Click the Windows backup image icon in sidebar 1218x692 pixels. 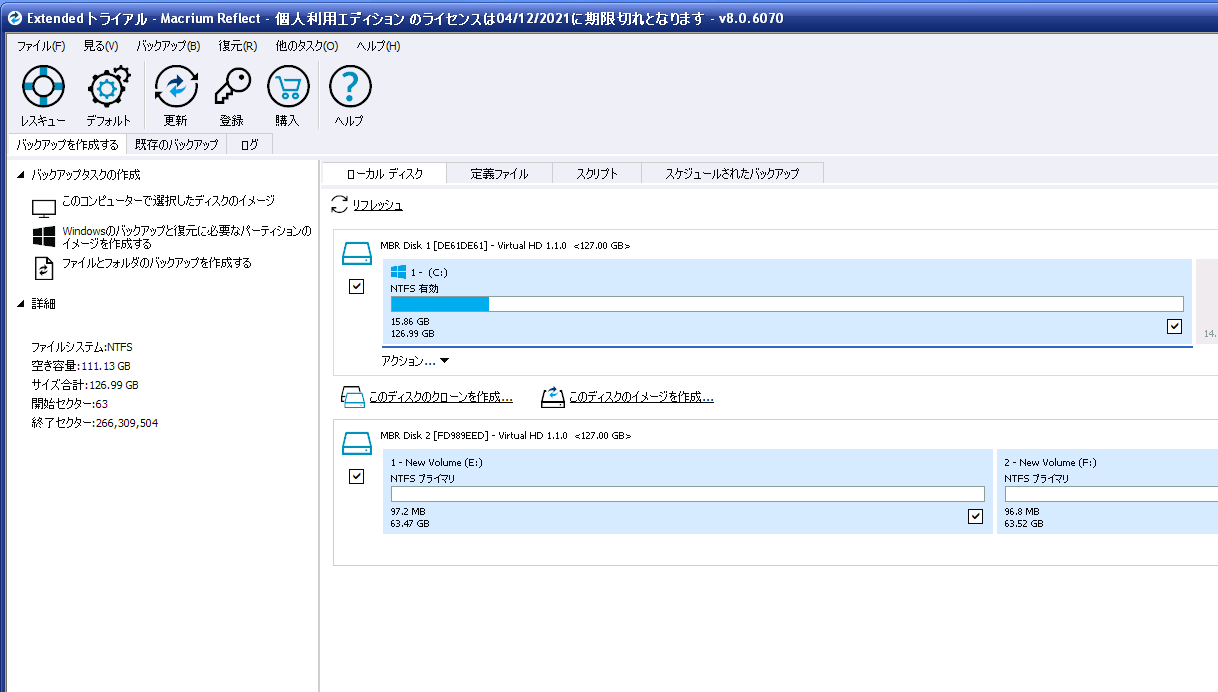click(x=44, y=237)
